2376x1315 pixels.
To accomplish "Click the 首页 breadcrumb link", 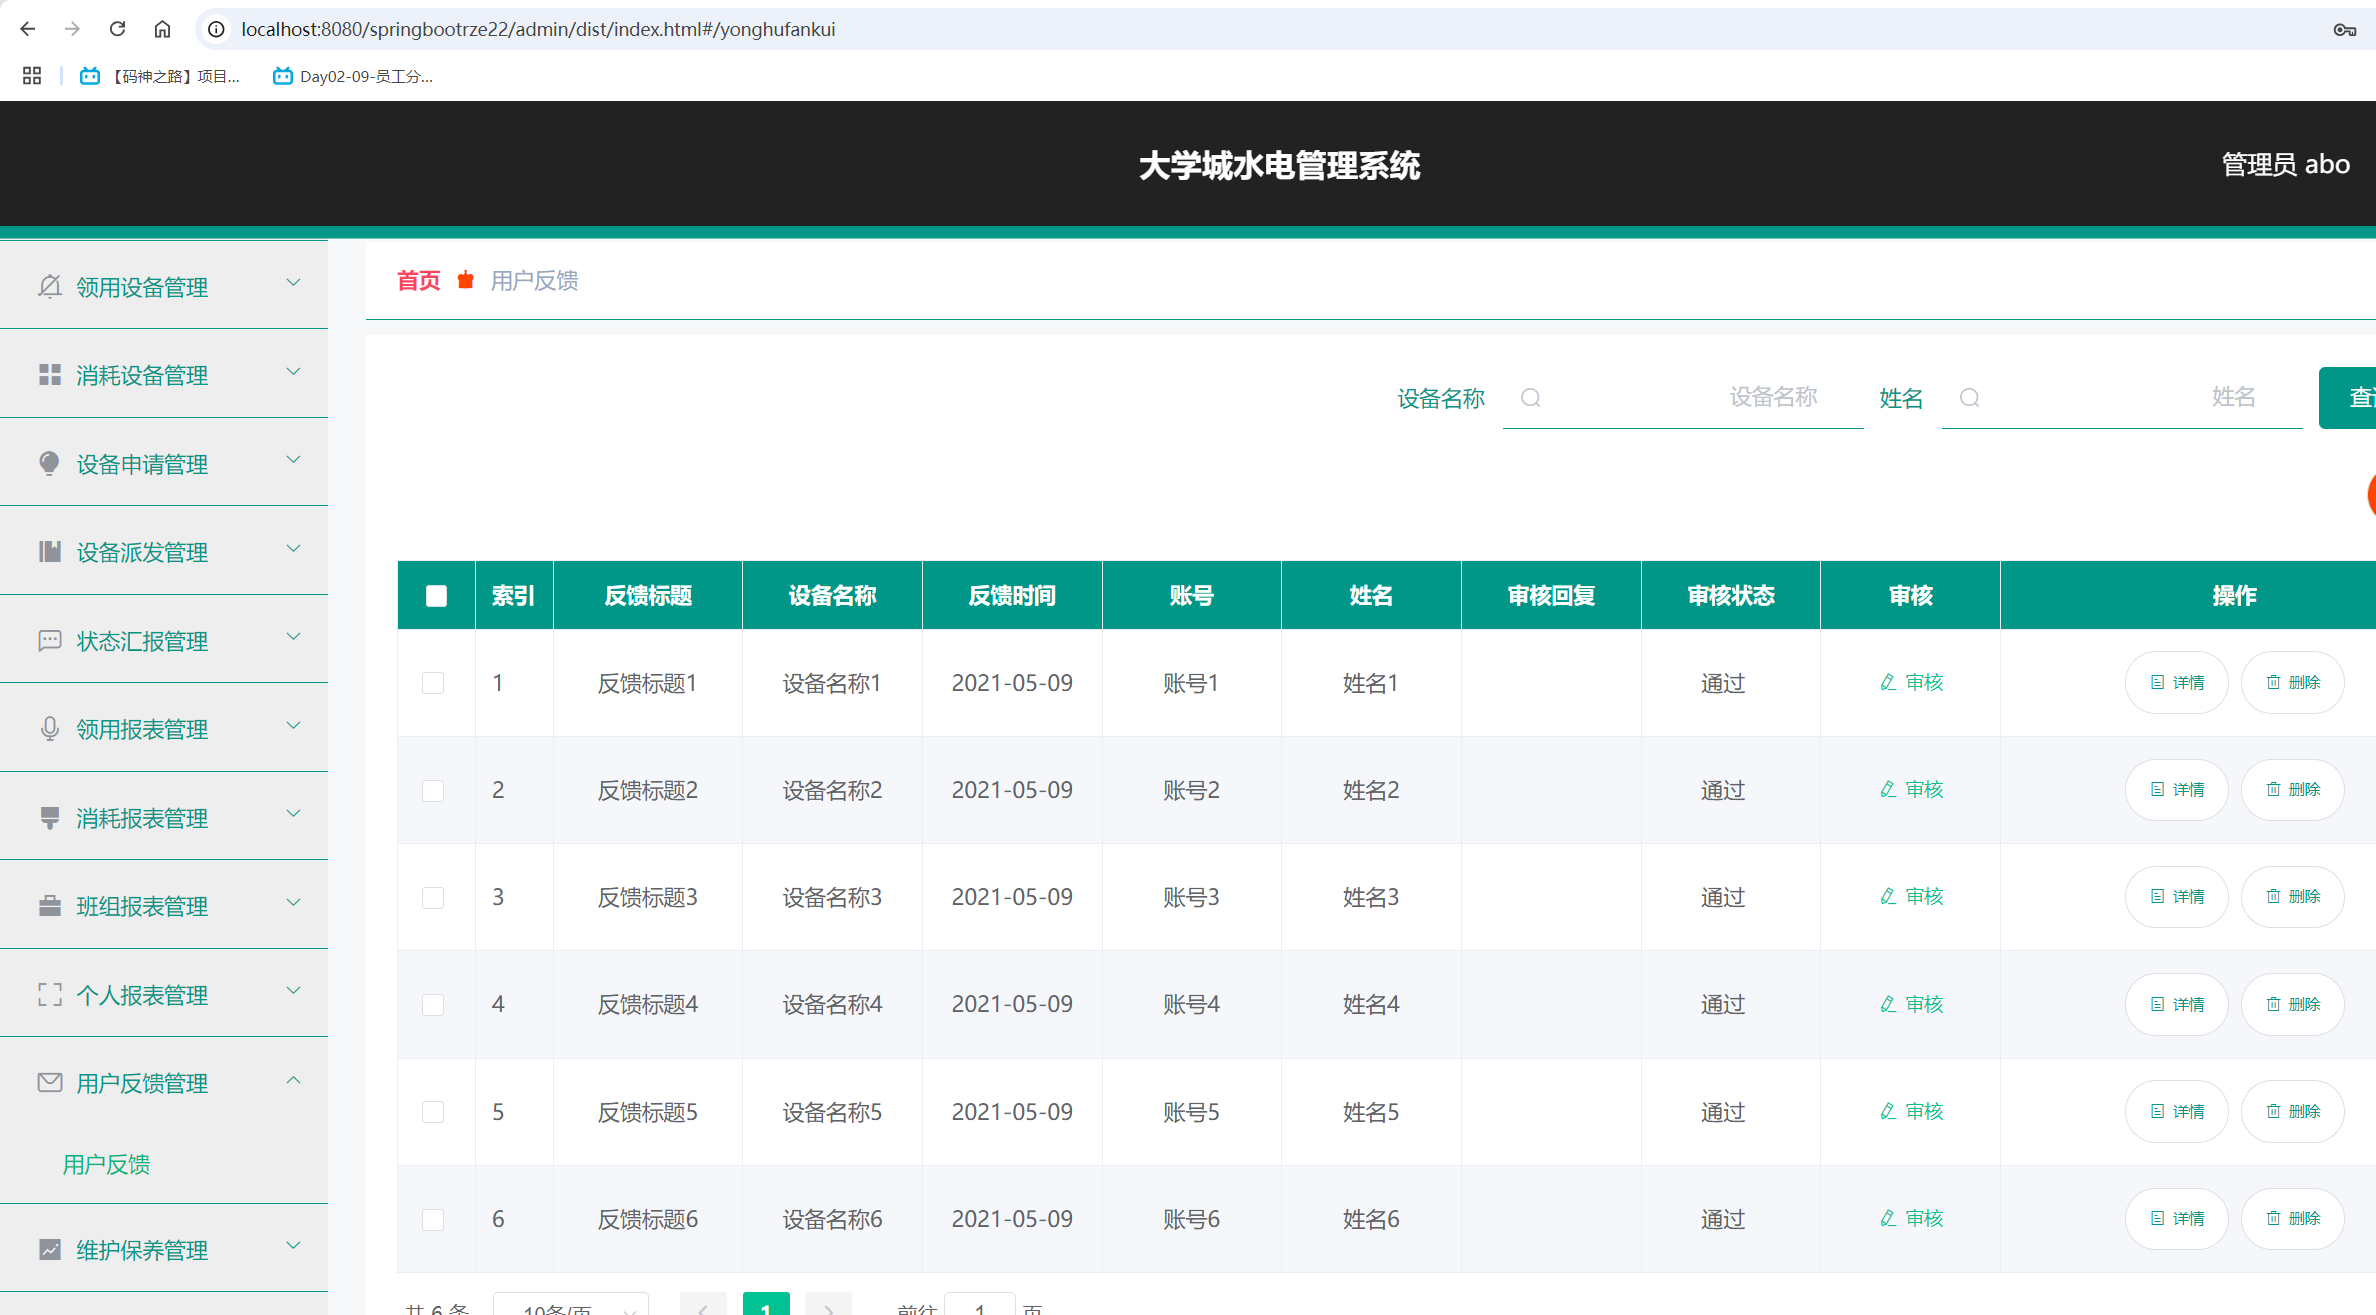I will coord(418,281).
